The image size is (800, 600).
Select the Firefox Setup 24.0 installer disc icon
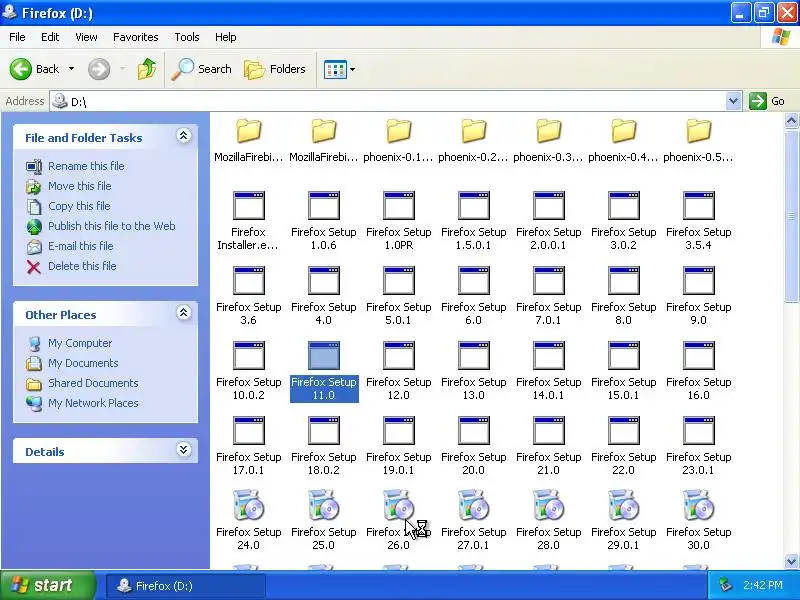pyautogui.click(x=248, y=505)
